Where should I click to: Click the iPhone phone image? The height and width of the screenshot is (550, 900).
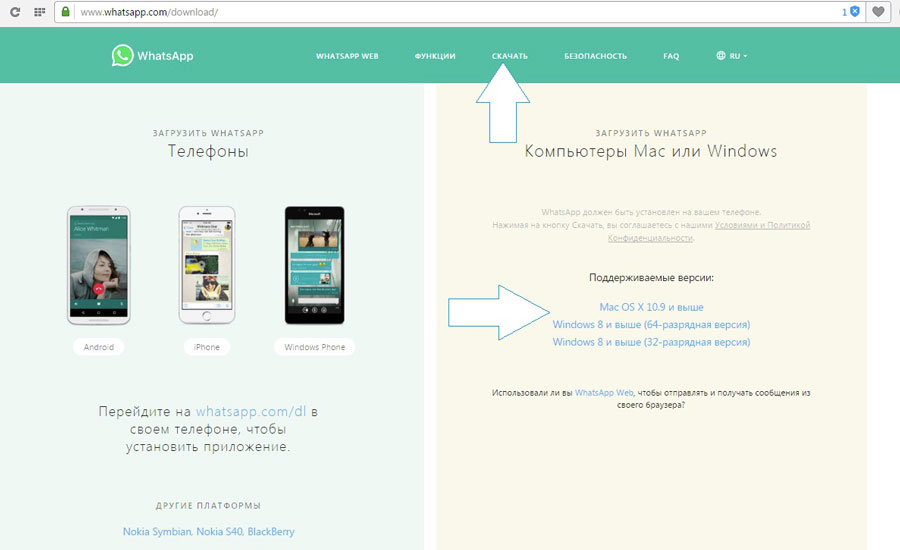pos(207,265)
